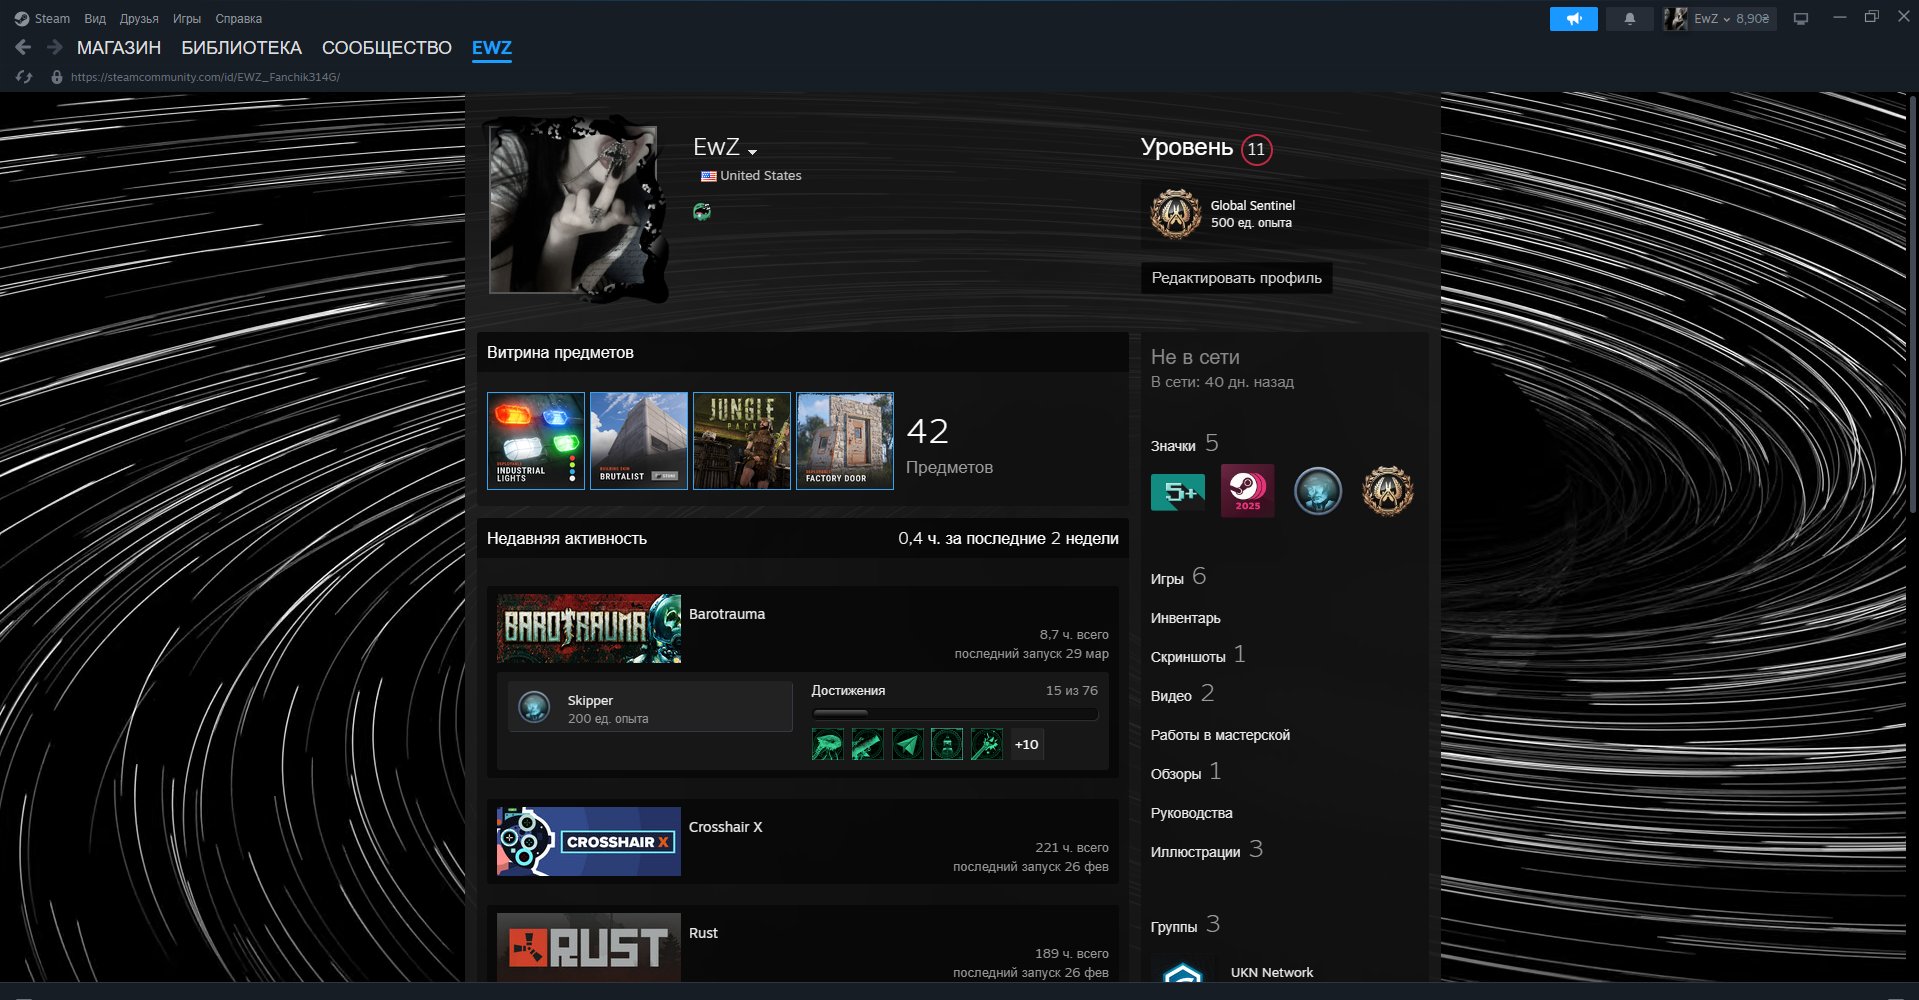This screenshot has height=1000, width=1919.
Task: Switch to the МАГАЗИН tab
Action: click(x=119, y=48)
